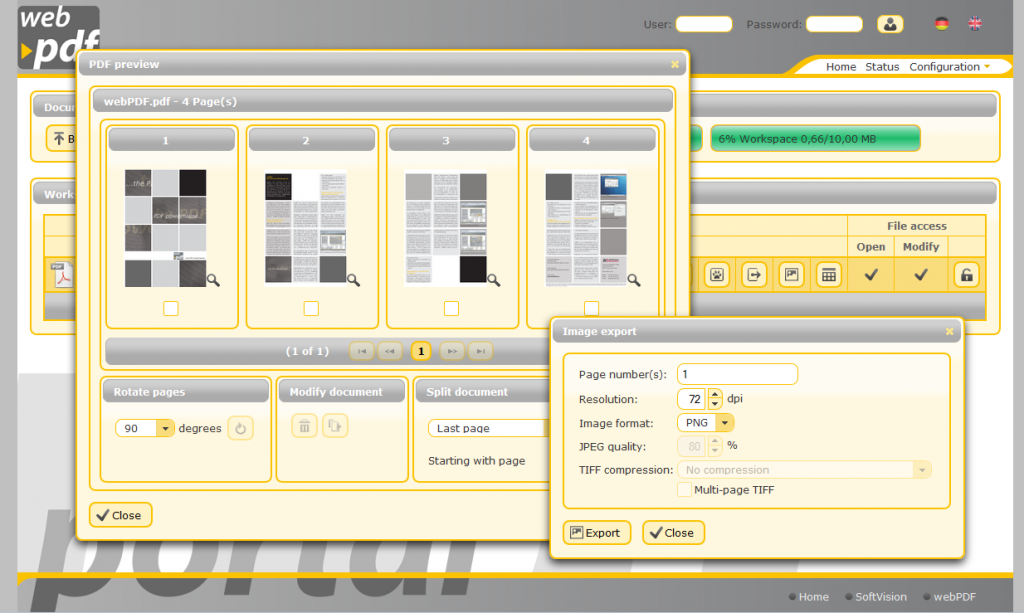Click the Export button in Image export
This screenshot has height=613, width=1024.
click(x=596, y=532)
